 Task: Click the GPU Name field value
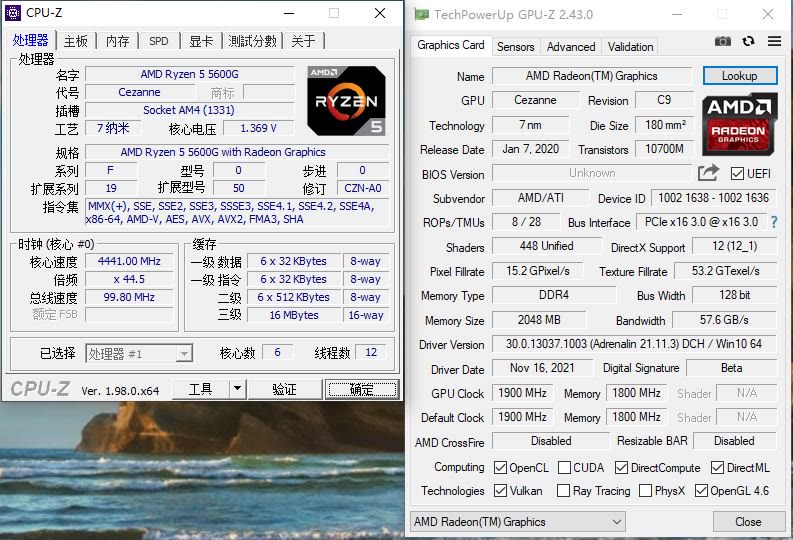[x=592, y=76]
